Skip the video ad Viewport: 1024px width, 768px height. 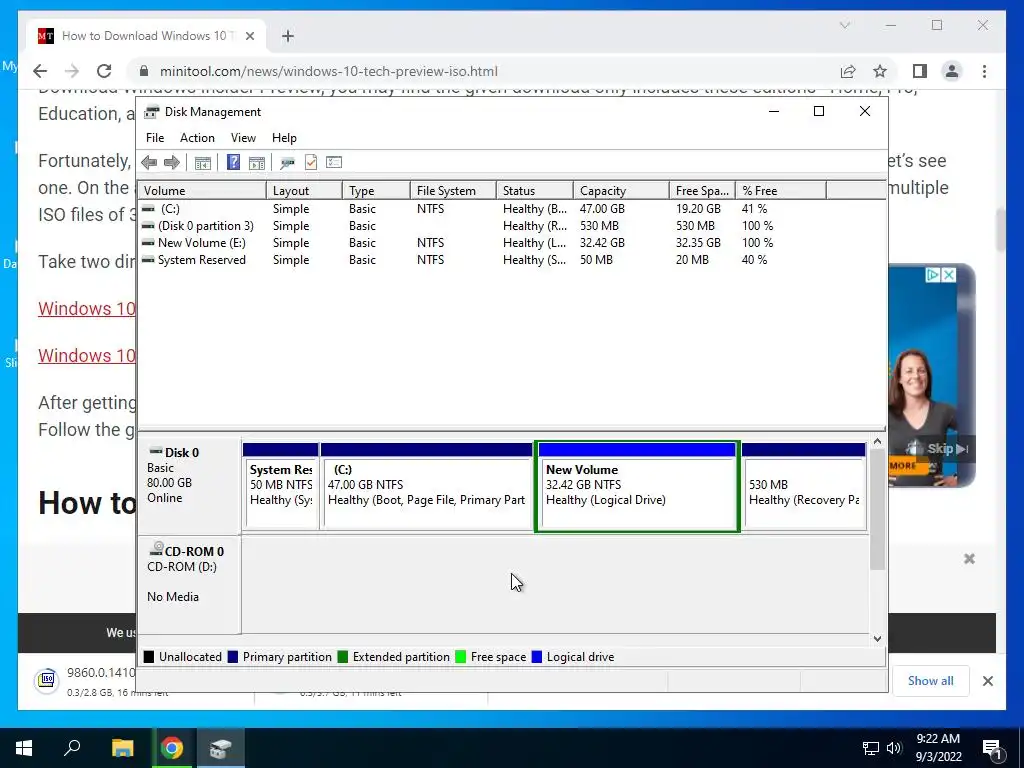[947, 449]
